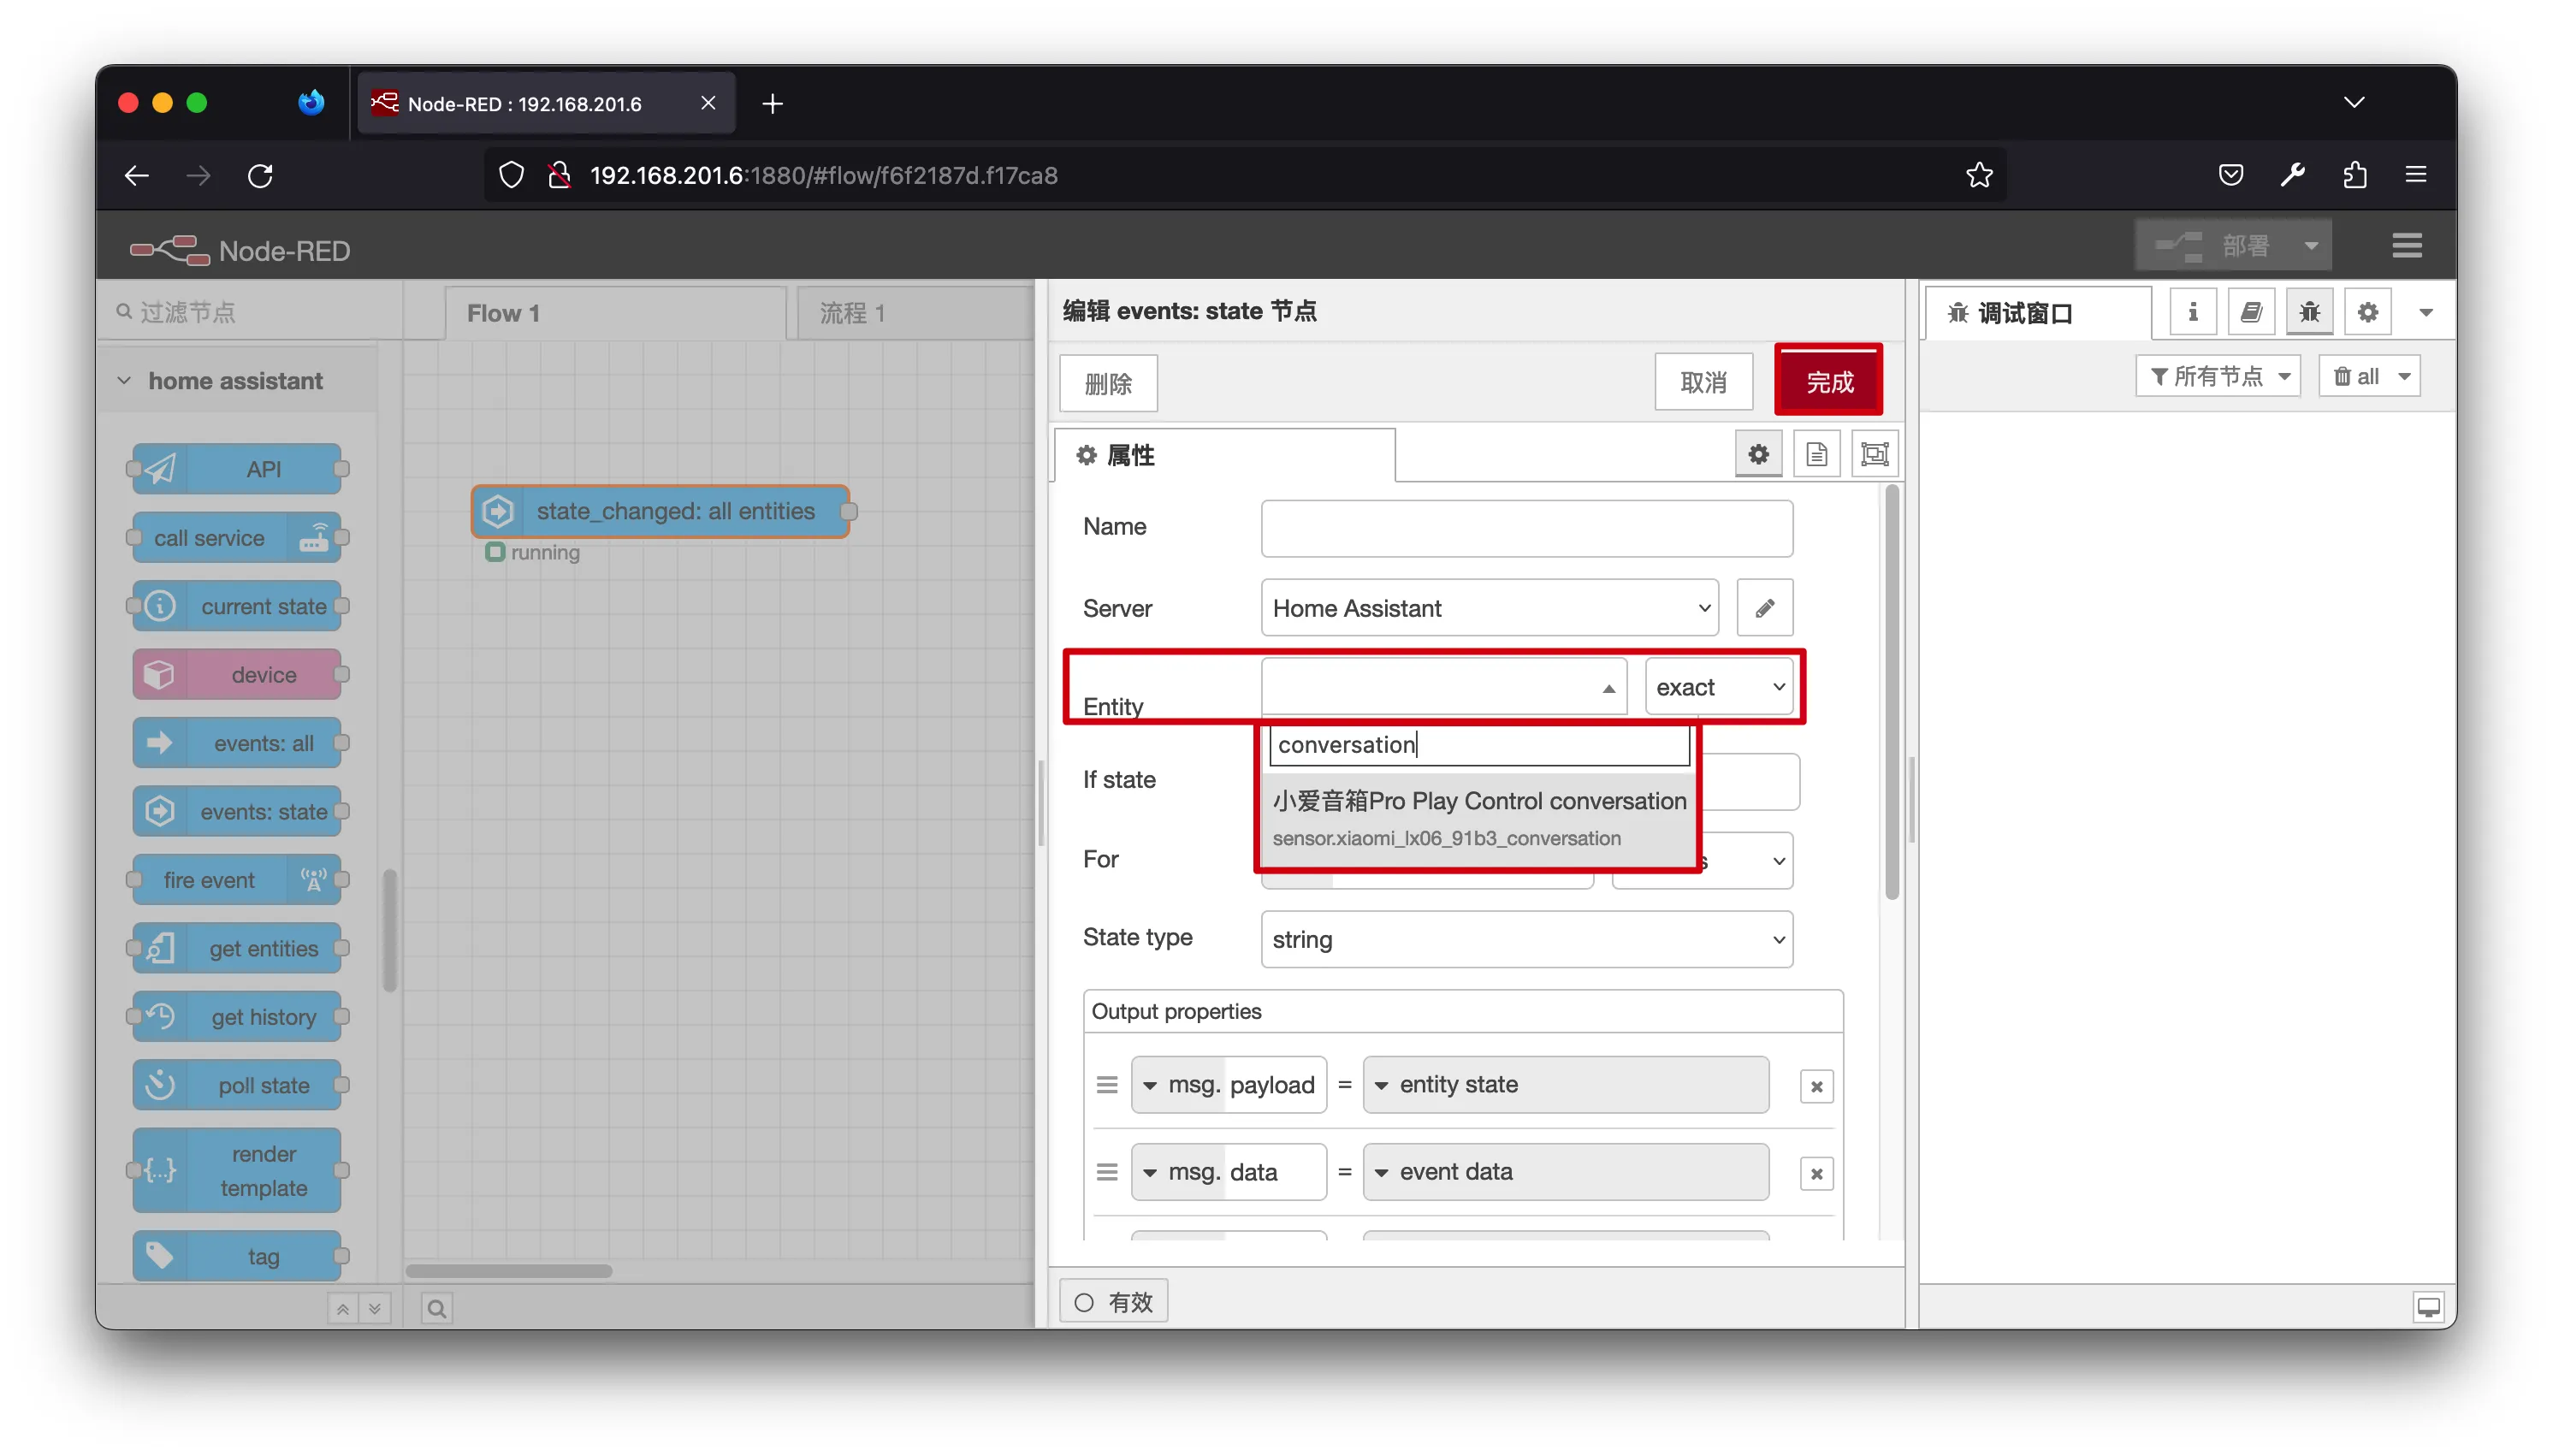Select the API node in palette
2553x1456 pixels.
click(237, 469)
